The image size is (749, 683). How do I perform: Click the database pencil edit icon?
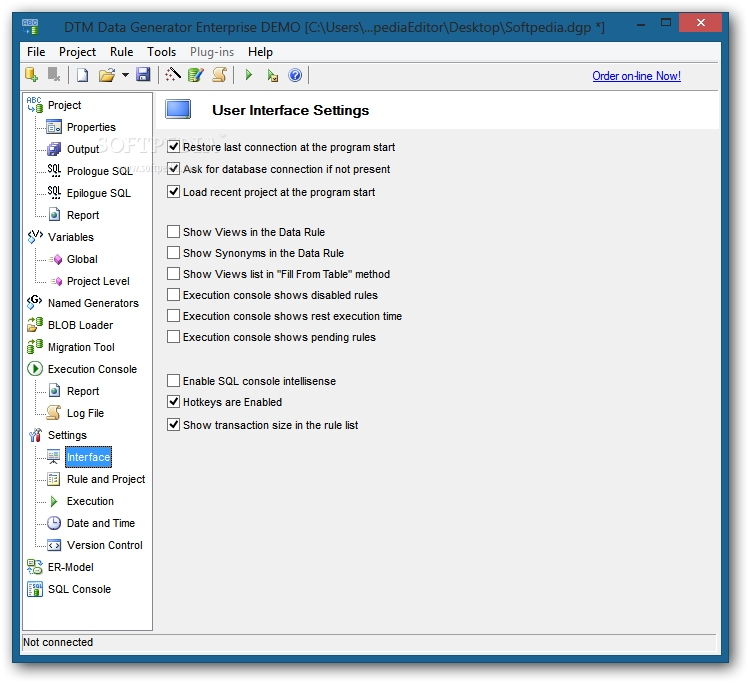[196, 75]
